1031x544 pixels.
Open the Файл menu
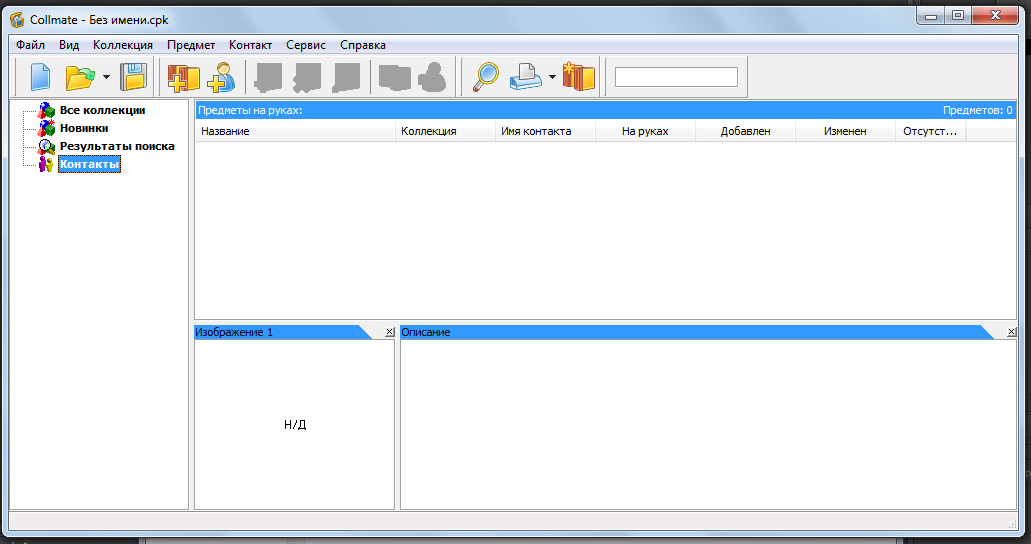[30, 45]
